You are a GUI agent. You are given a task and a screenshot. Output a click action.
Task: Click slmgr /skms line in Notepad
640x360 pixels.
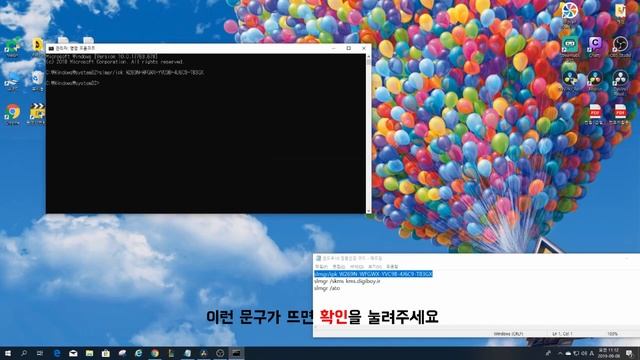[x=347, y=281]
